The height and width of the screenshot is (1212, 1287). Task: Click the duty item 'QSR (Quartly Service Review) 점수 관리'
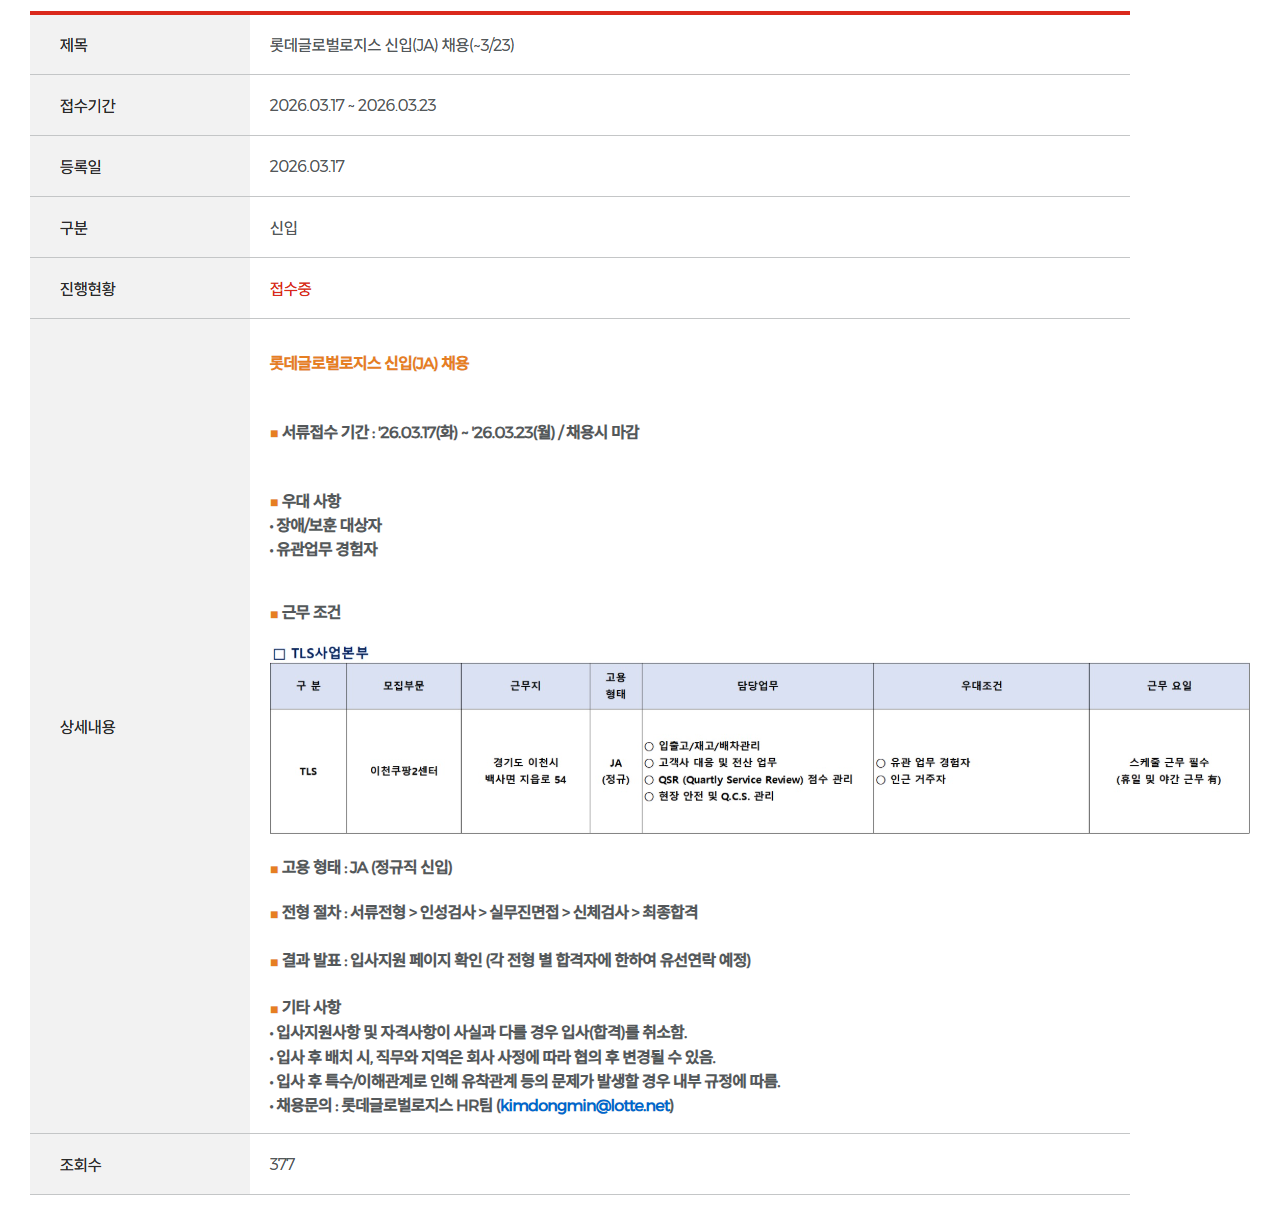click(x=749, y=780)
